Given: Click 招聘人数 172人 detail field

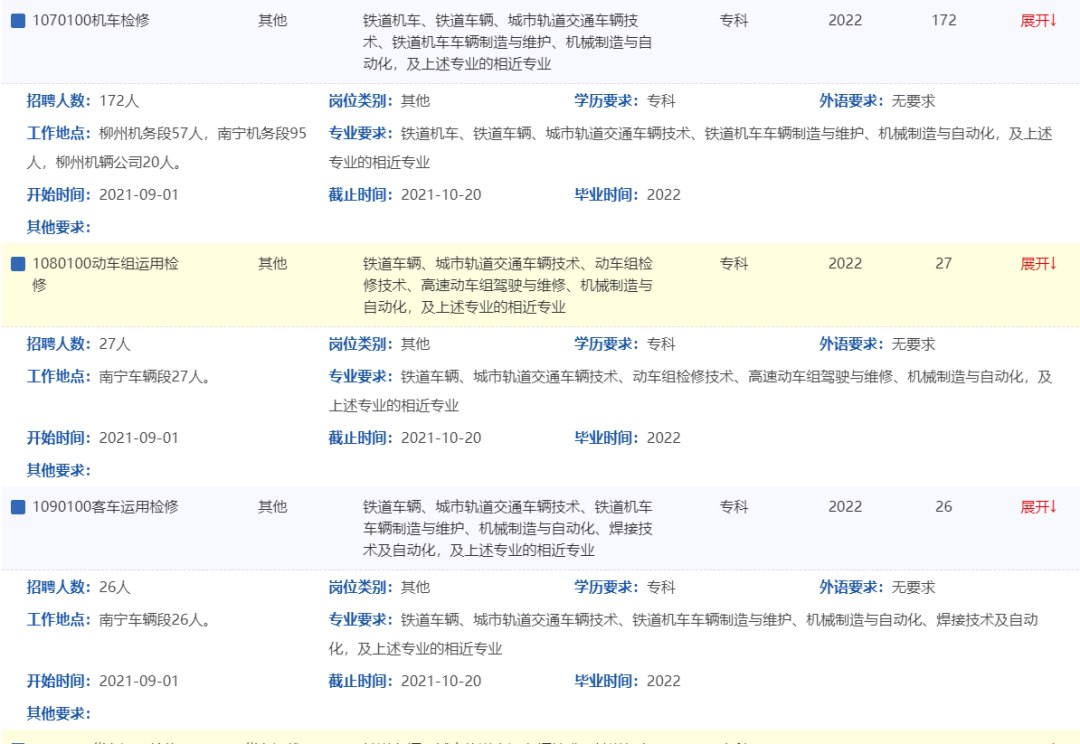Looking at the screenshot, I should coord(83,101).
